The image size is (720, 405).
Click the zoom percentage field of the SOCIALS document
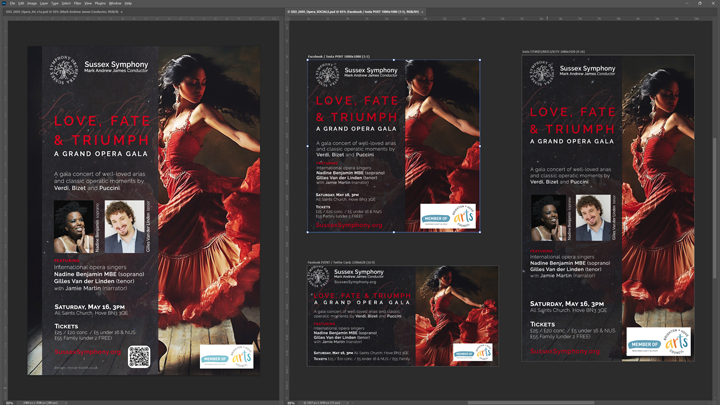coord(292,402)
